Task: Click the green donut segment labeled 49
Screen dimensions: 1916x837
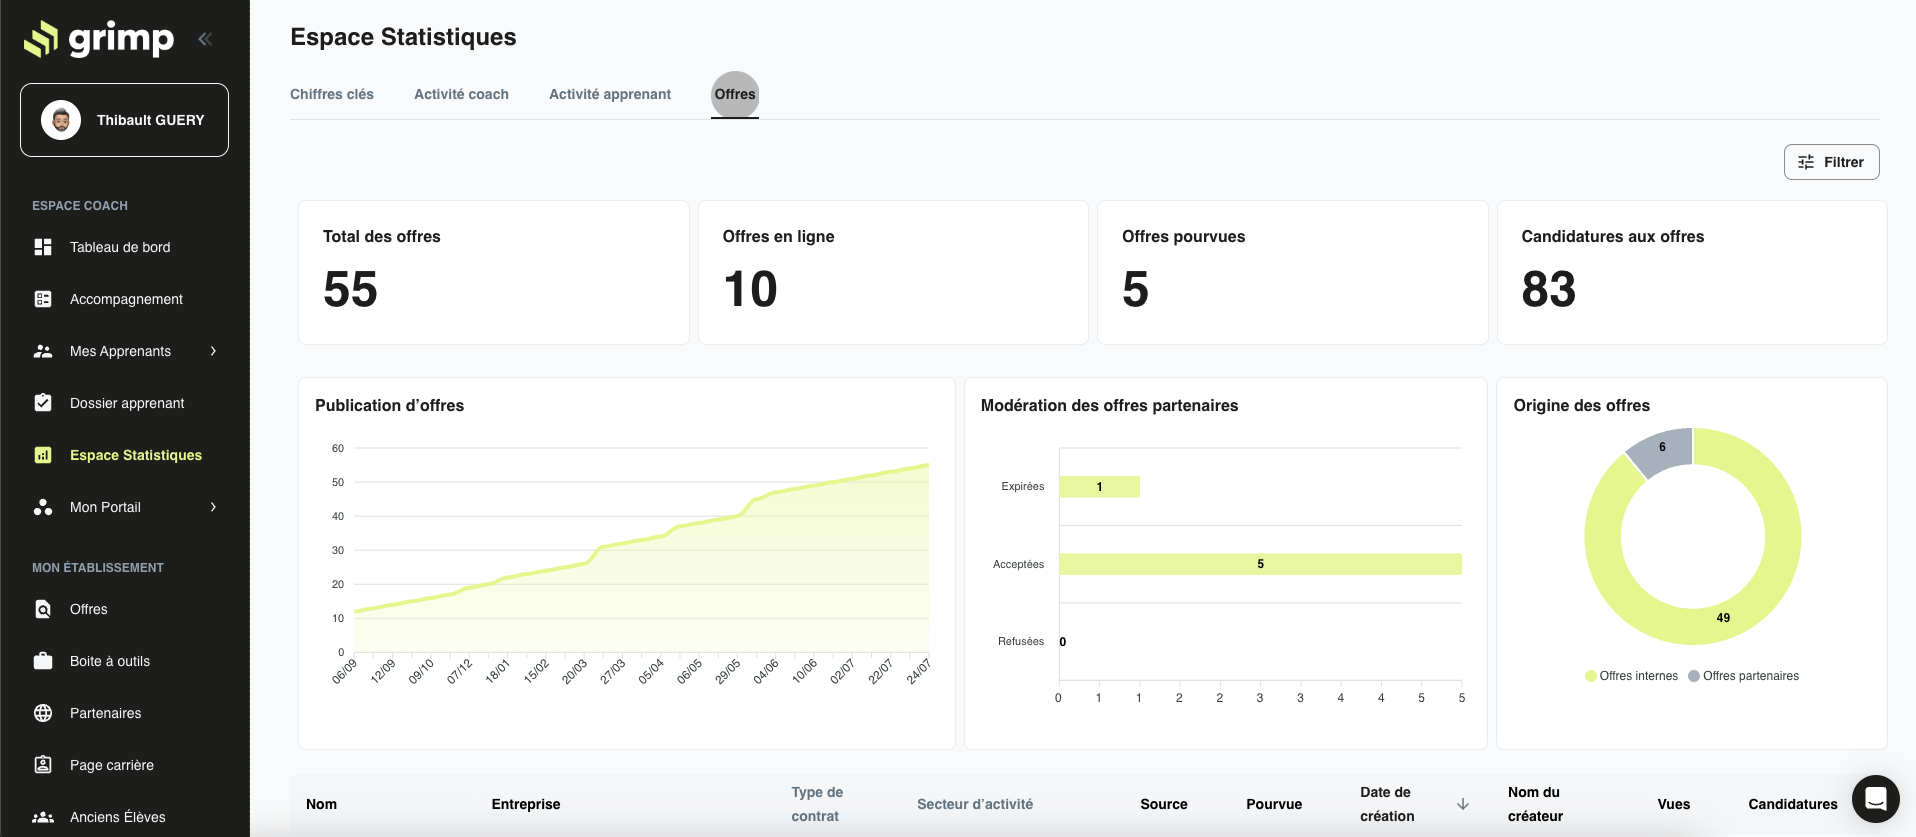Action: 1723,617
